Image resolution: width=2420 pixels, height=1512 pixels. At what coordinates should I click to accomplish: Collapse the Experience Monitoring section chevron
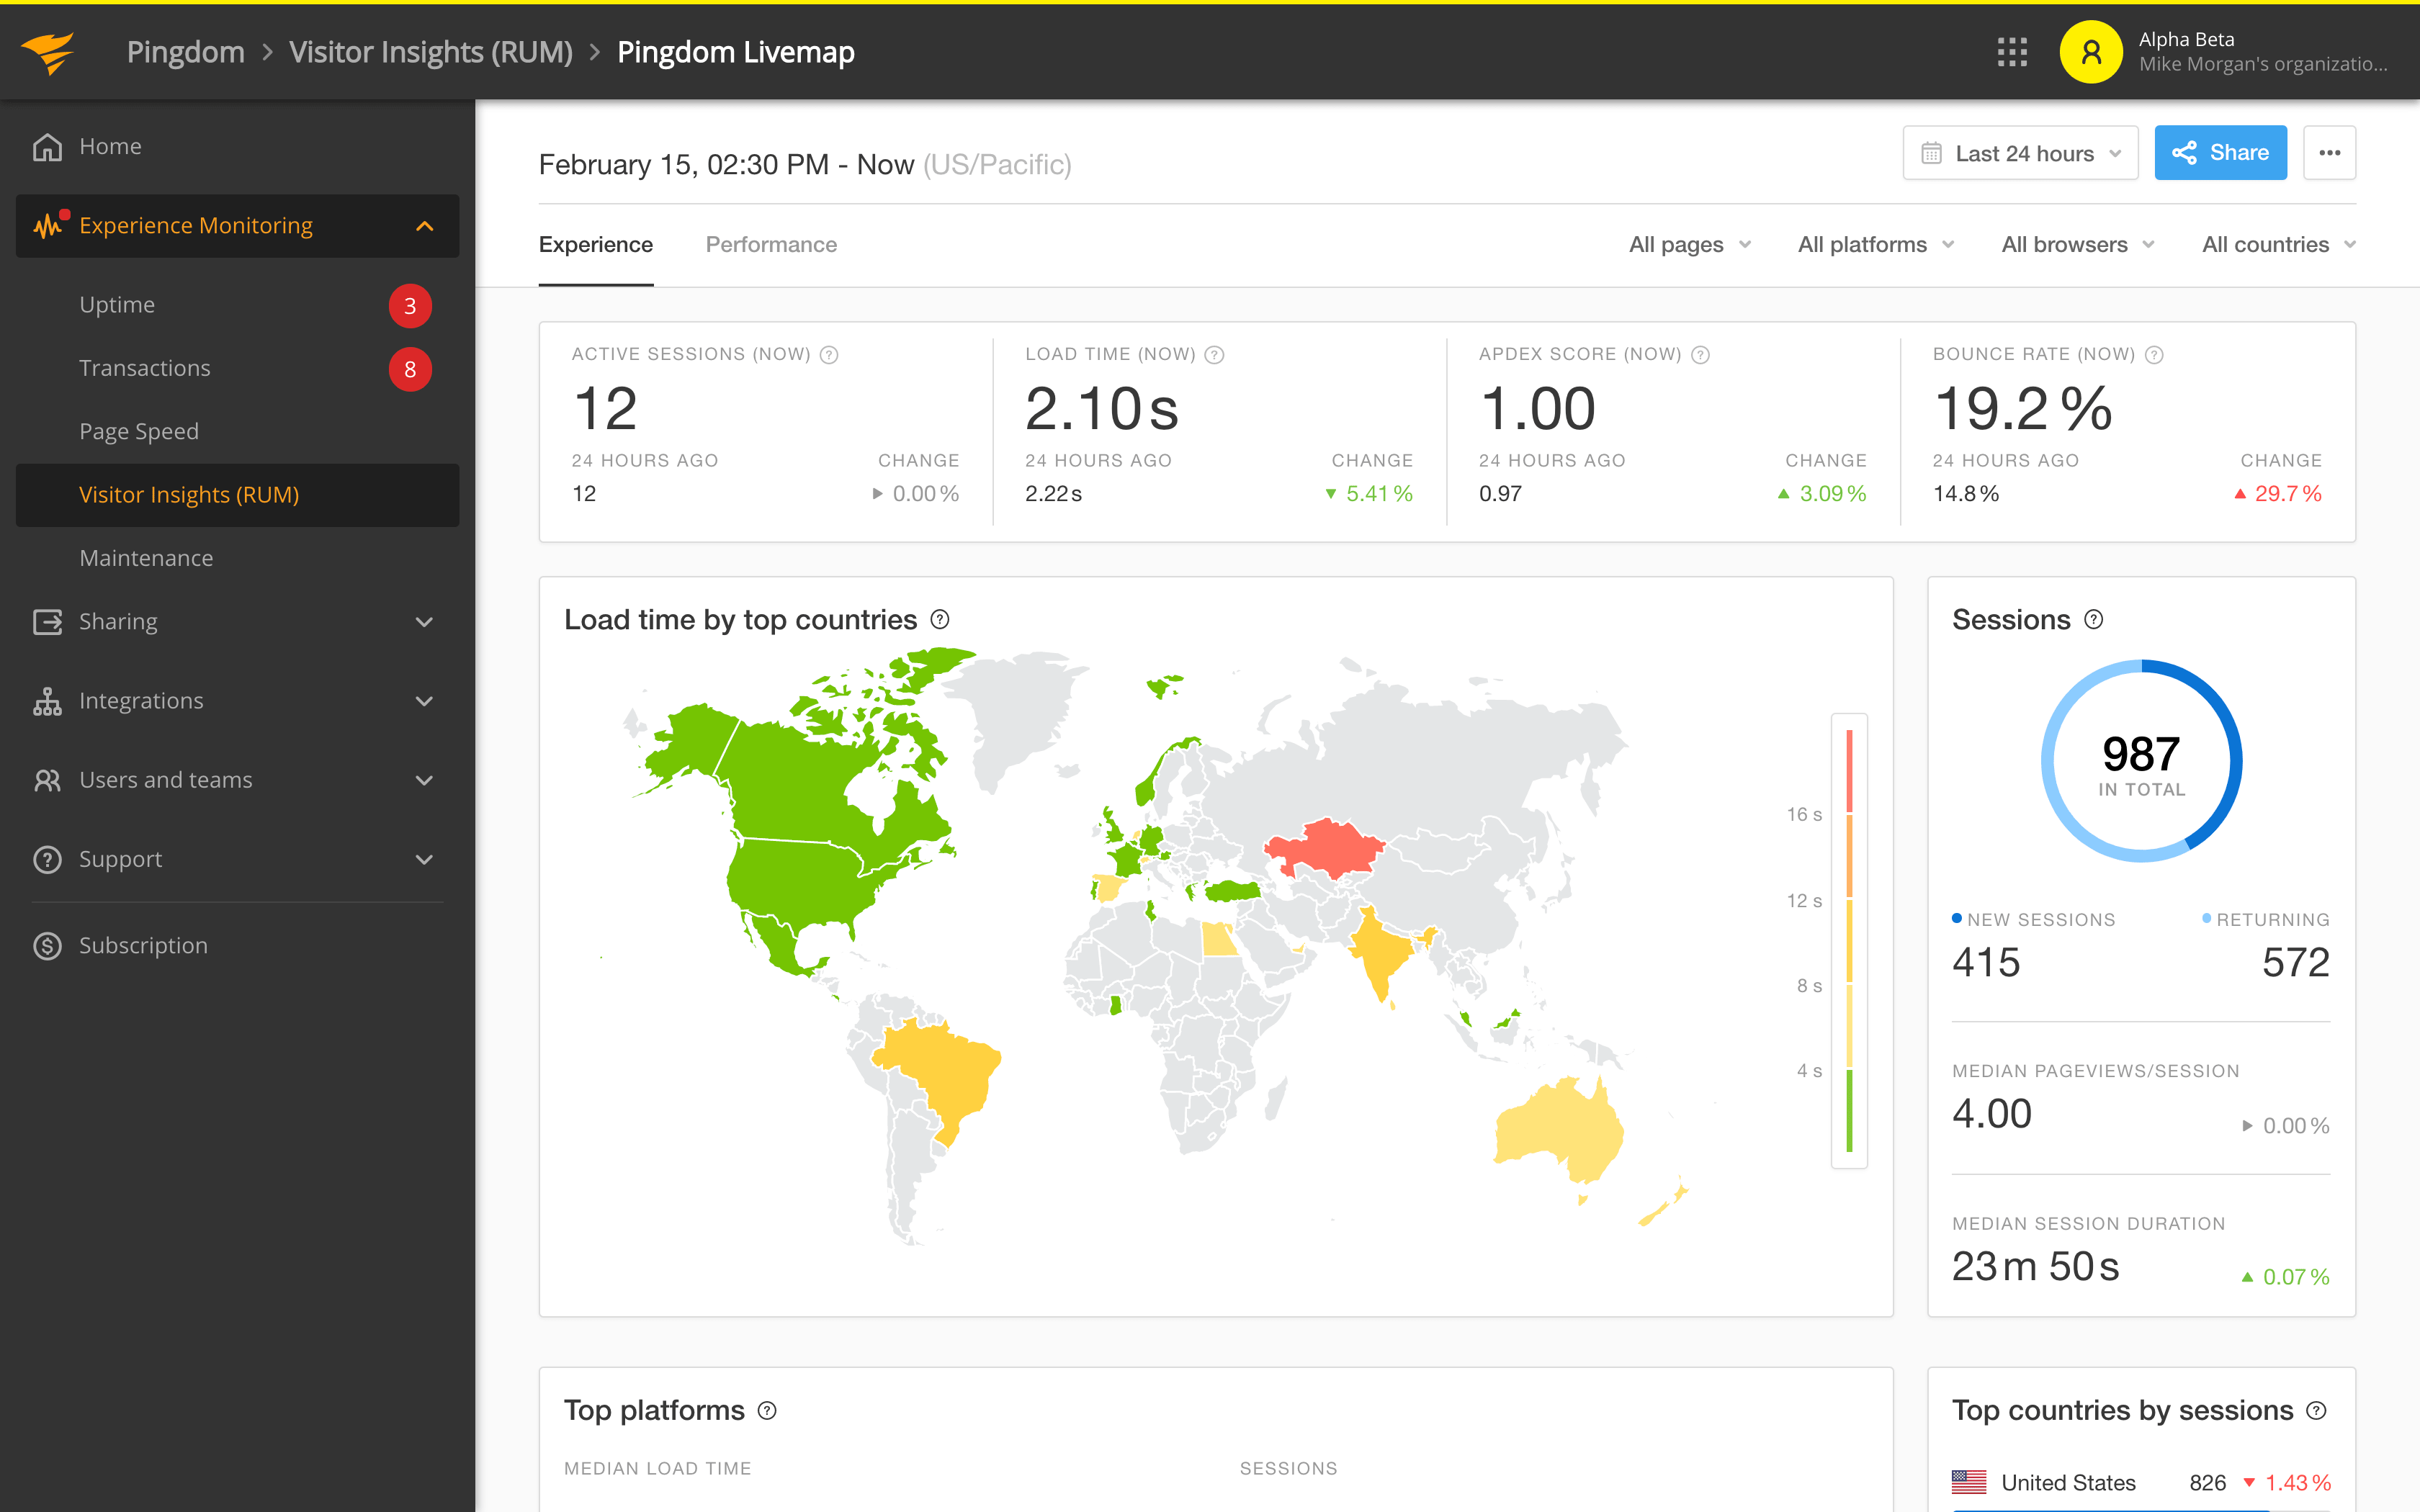(x=425, y=226)
